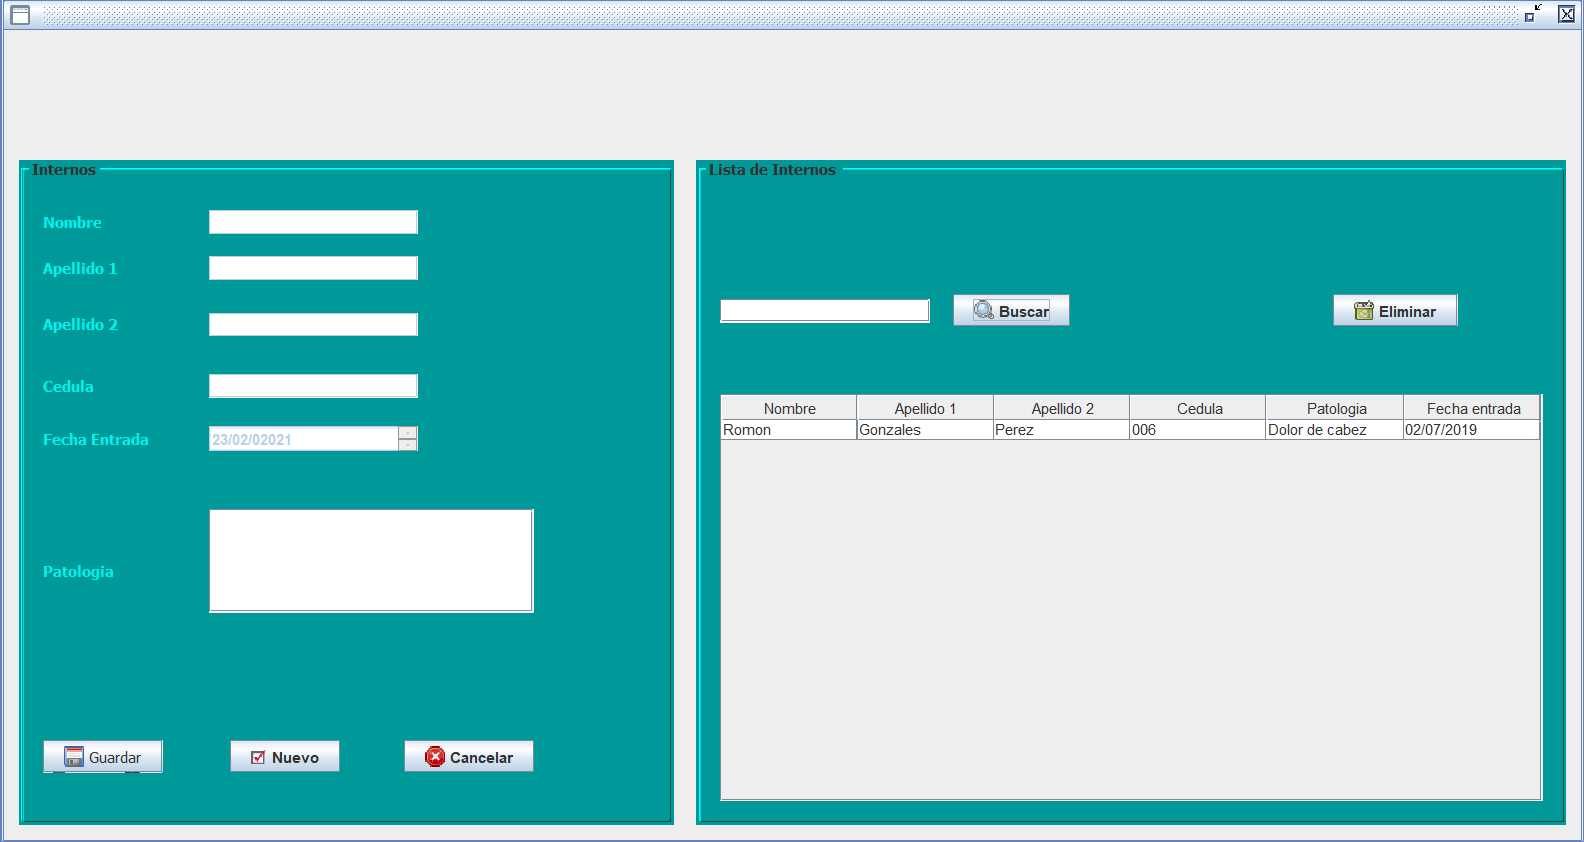Screen dimensions: 1584x842
Task: Select the Cedula column header
Action: 1199,408
